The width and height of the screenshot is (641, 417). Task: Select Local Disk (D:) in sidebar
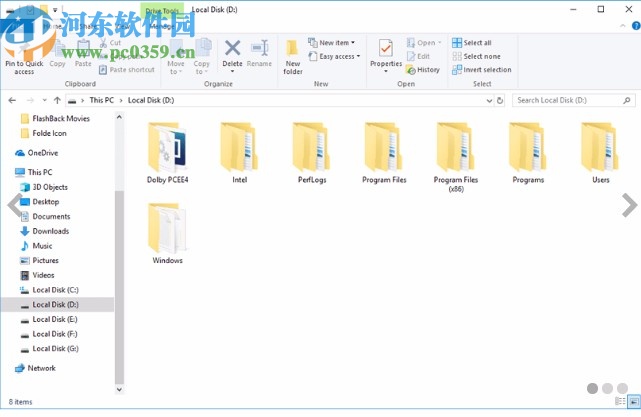point(57,305)
